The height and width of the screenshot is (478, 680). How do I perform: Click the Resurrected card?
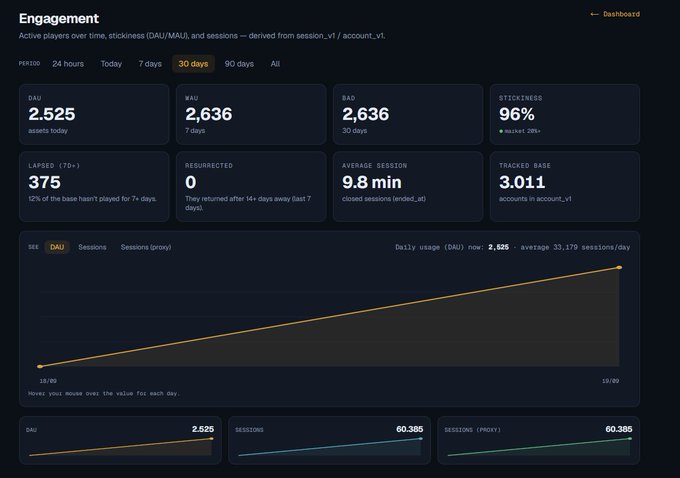(x=251, y=187)
